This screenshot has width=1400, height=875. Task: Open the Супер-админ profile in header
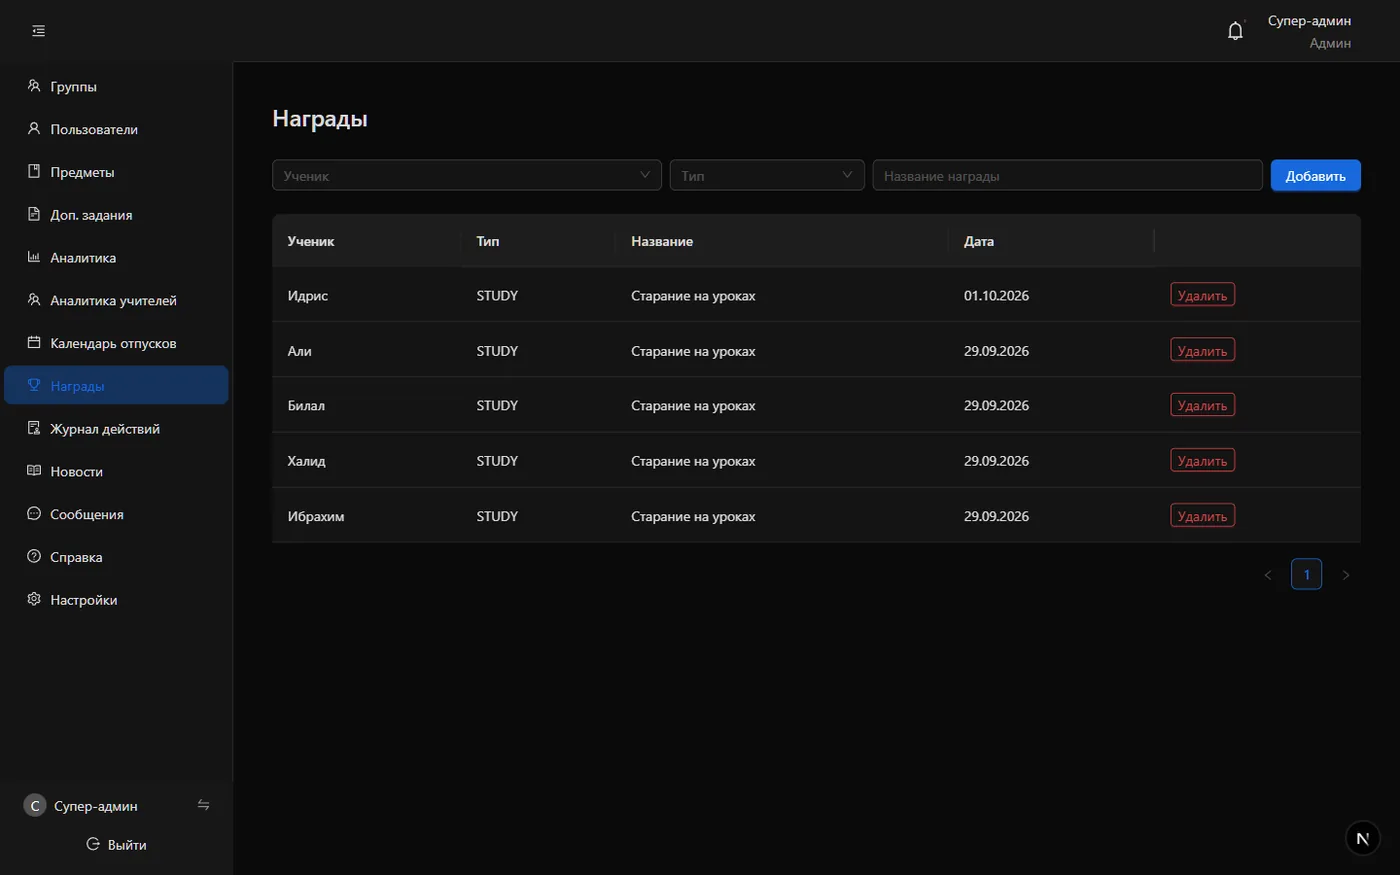(1309, 31)
